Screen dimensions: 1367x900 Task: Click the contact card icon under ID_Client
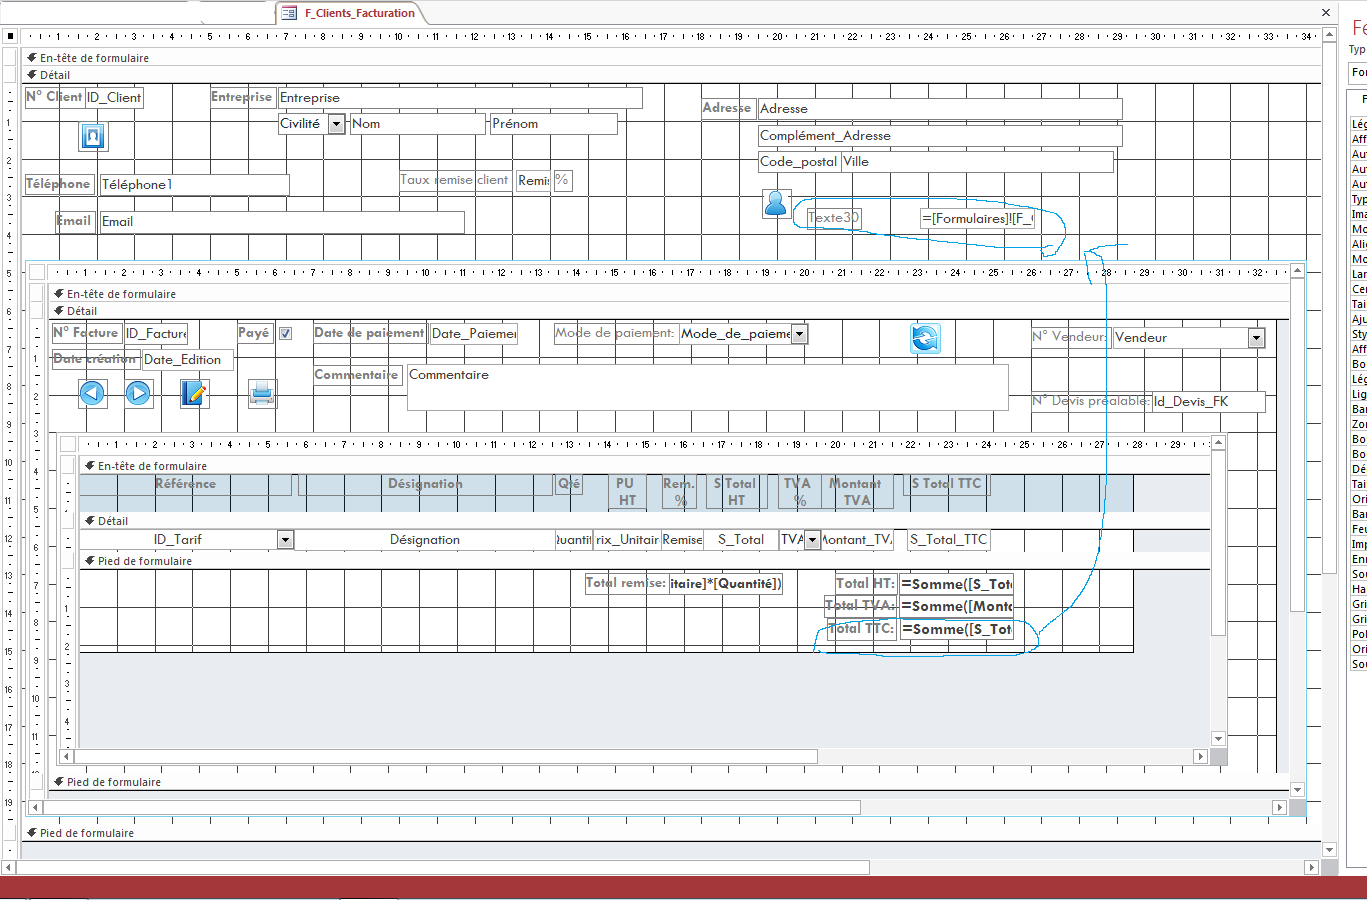point(93,136)
